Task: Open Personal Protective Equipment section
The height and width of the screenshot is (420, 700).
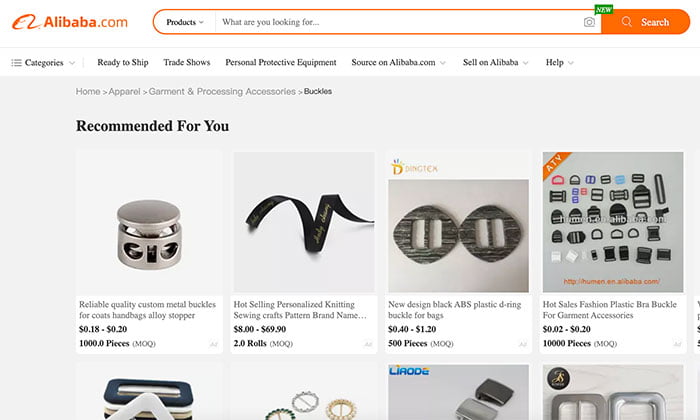Action: [x=281, y=62]
